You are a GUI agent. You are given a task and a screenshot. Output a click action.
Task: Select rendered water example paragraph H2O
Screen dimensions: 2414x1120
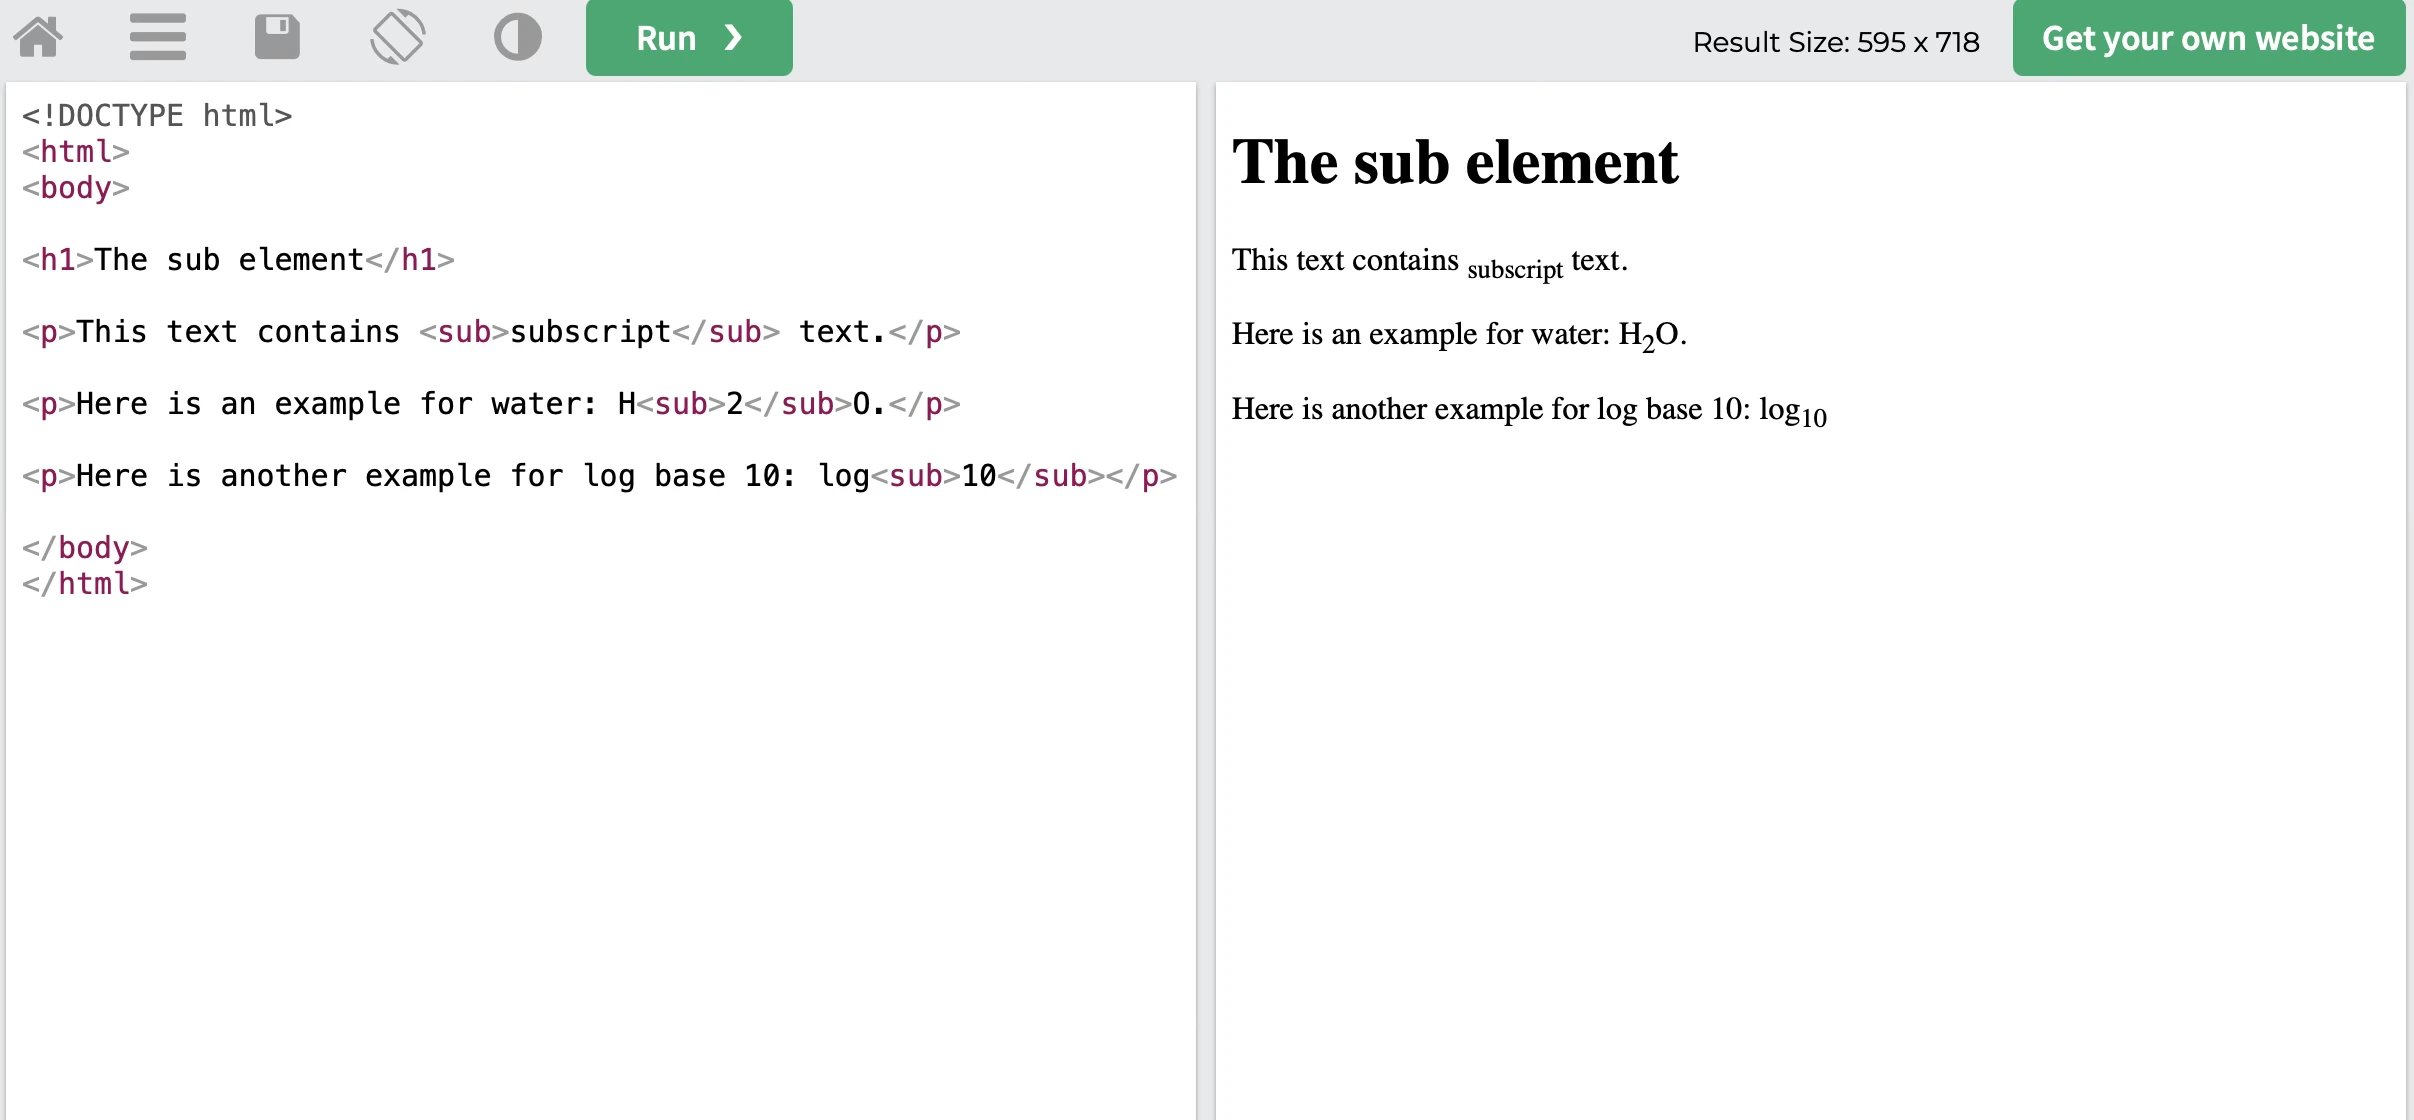[1459, 336]
